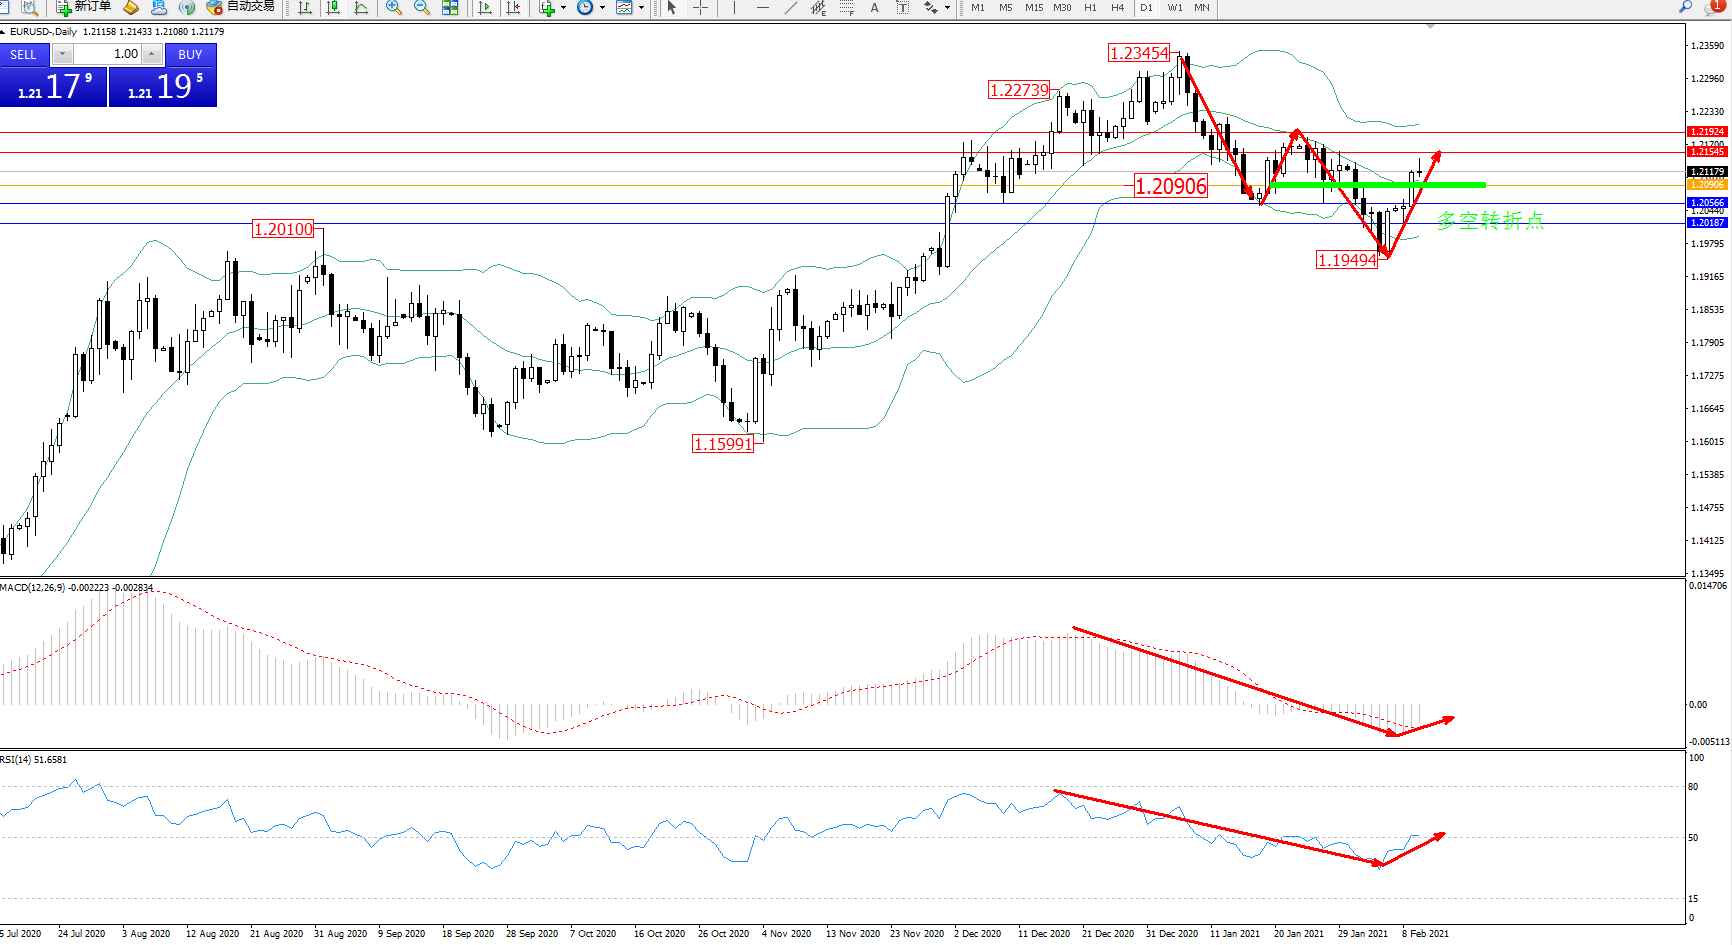Expand the periodicity clock dropdown
Image resolution: width=1732 pixels, height=945 pixels.
click(602, 8)
